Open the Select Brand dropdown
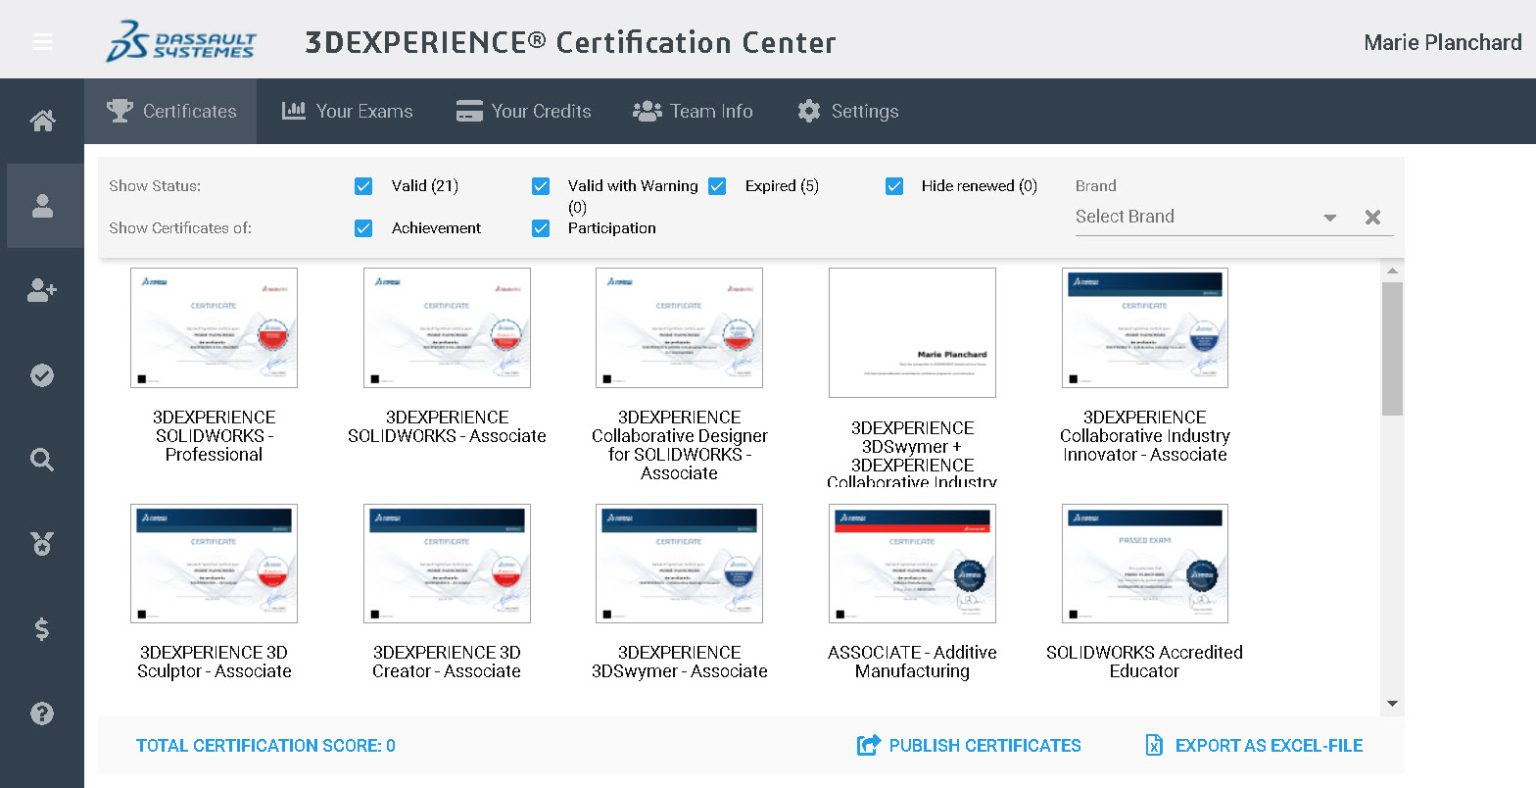The width and height of the screenshot is (1536, 788). [1330, 217]
